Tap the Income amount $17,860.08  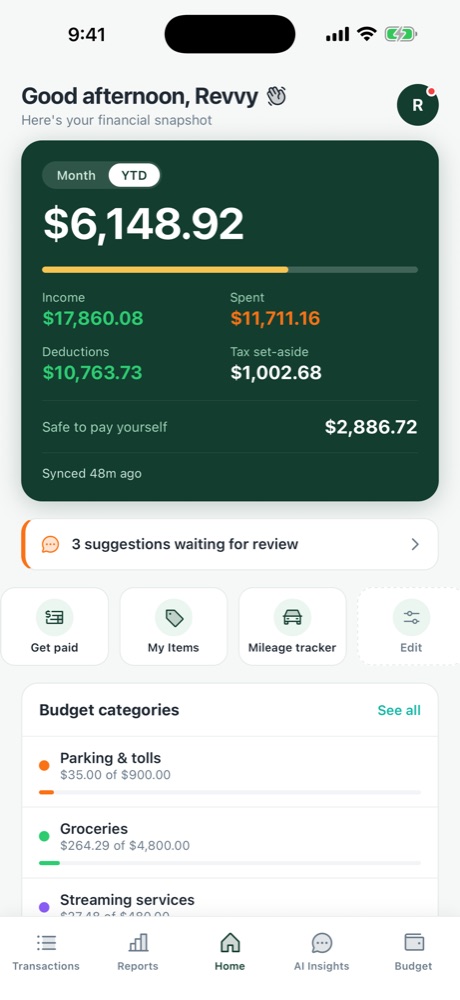pyautogui.click(x=93, y=318)
